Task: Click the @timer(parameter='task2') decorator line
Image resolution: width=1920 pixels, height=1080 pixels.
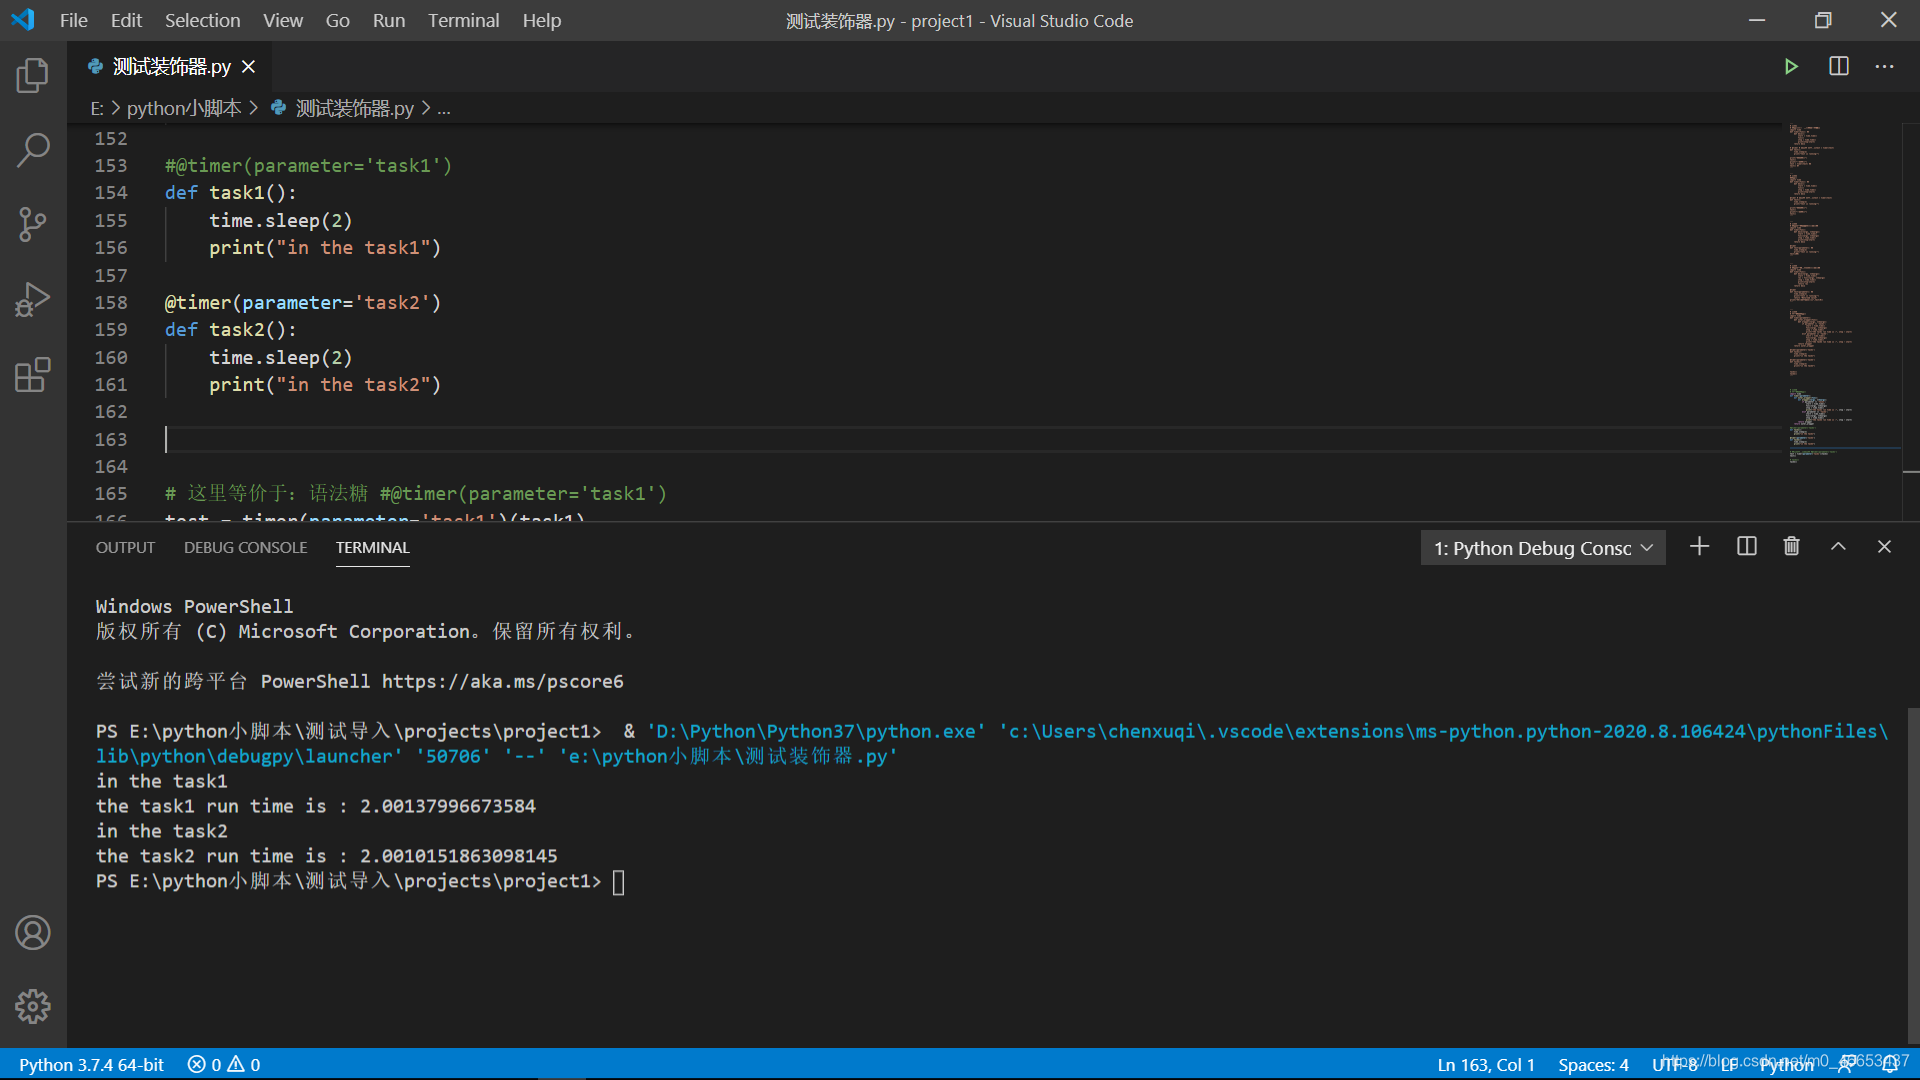Action: (303, 302)
